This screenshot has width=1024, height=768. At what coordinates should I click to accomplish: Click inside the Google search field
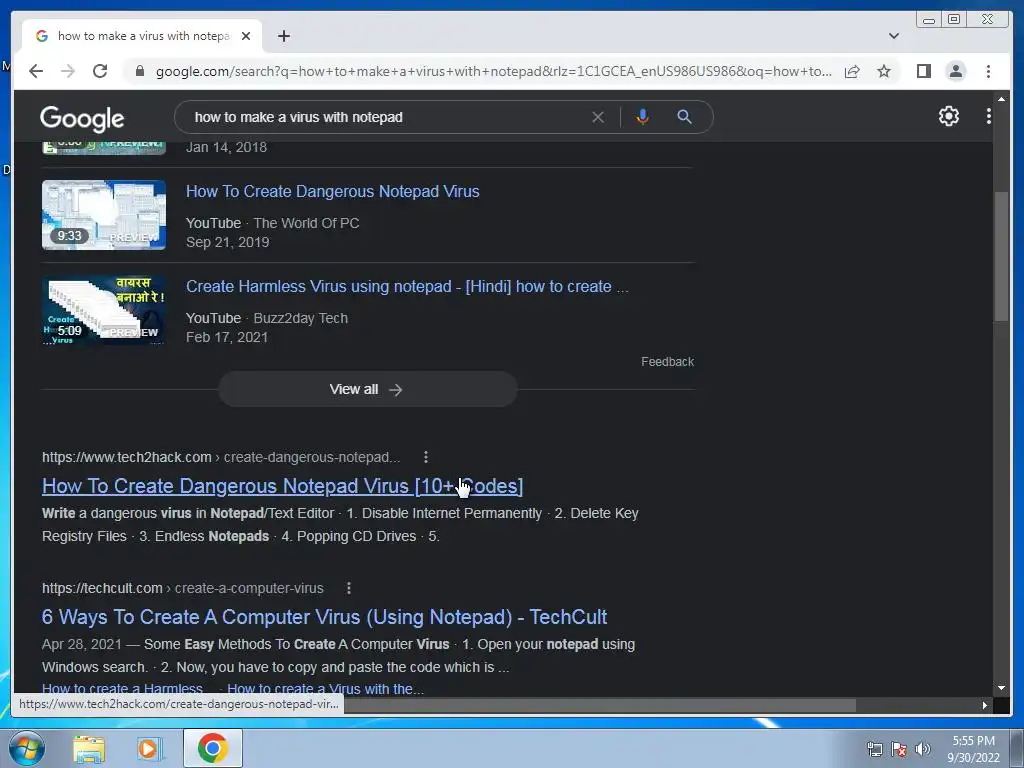point(385,117)
